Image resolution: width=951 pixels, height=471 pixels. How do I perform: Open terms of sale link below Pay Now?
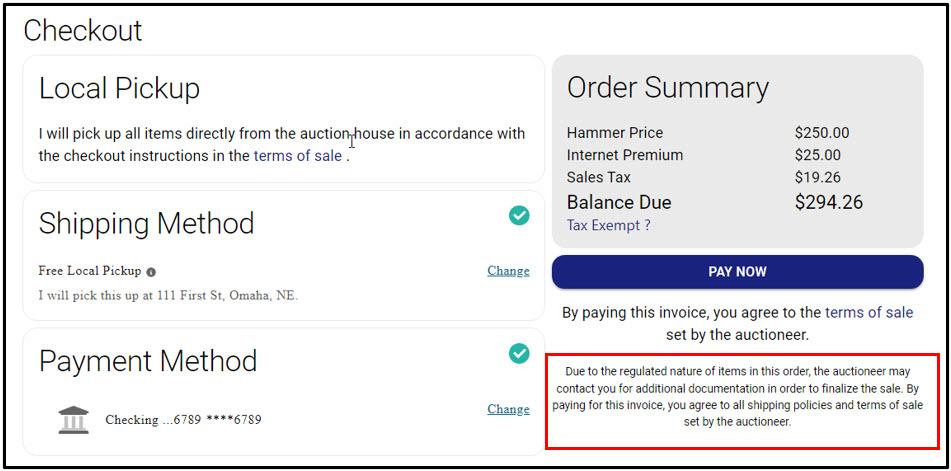(x=869, y=313)
